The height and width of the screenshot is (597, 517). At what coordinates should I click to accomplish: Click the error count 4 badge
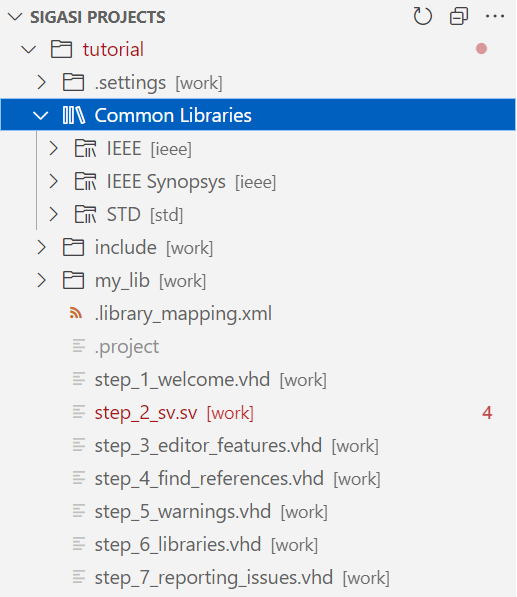point(487,413)
